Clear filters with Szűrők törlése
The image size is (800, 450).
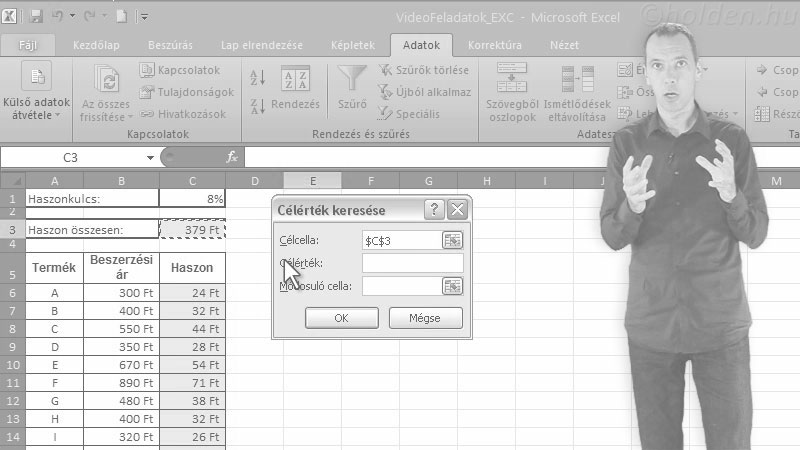(423, 70)
